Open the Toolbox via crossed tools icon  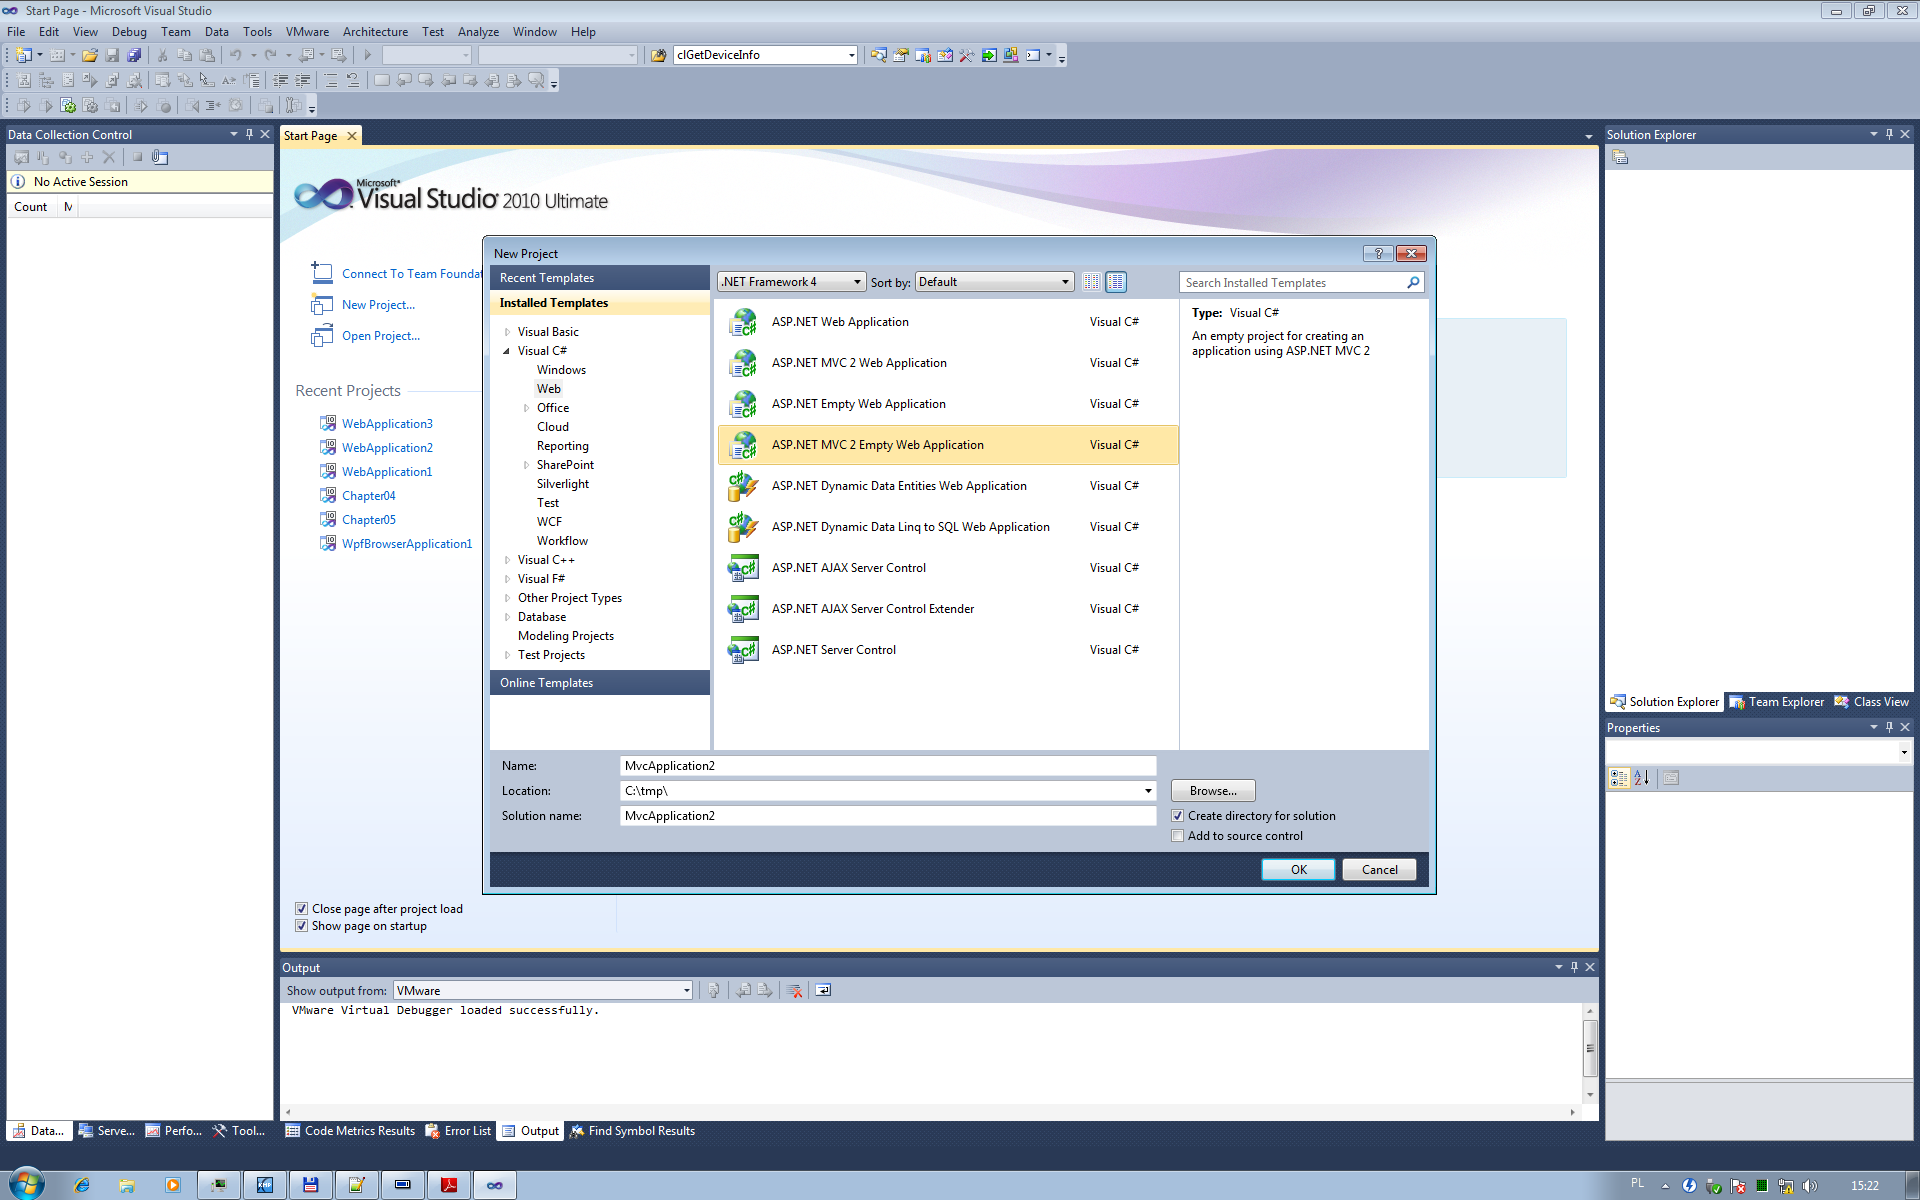966,55
